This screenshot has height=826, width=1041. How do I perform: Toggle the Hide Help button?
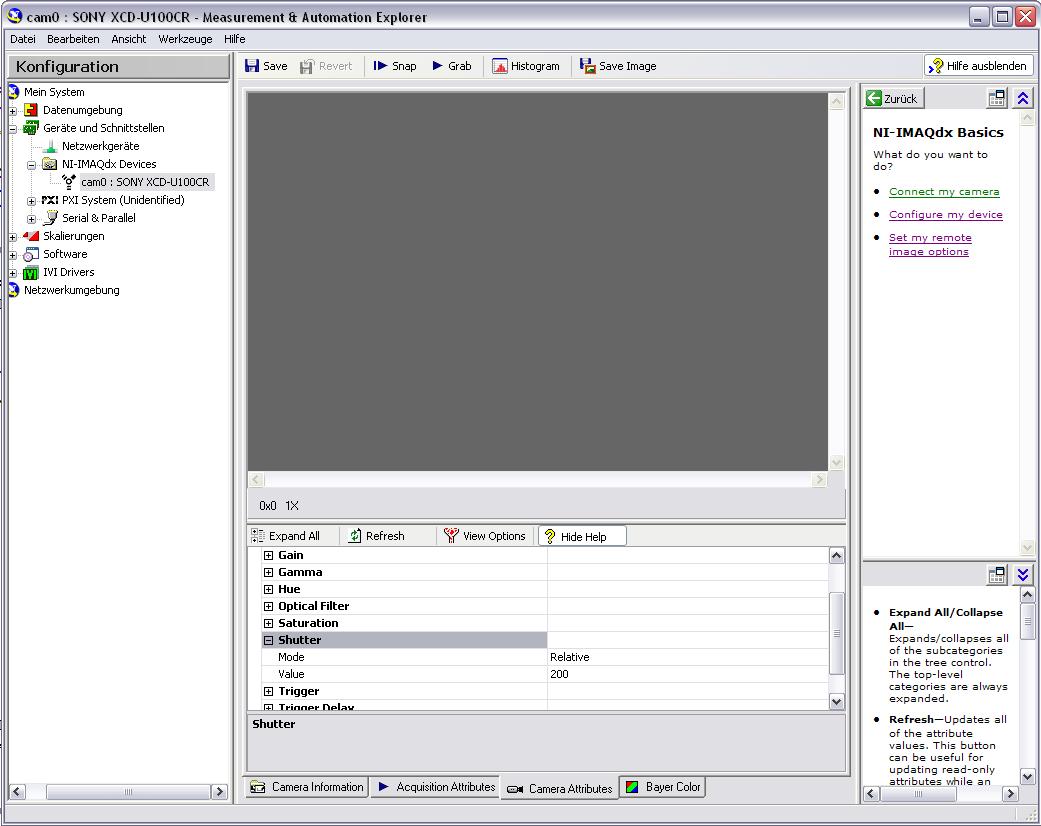click(582, 536)
